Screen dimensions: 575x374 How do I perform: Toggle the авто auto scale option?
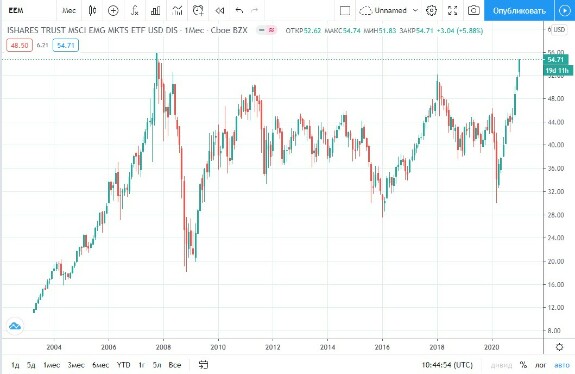562,365
